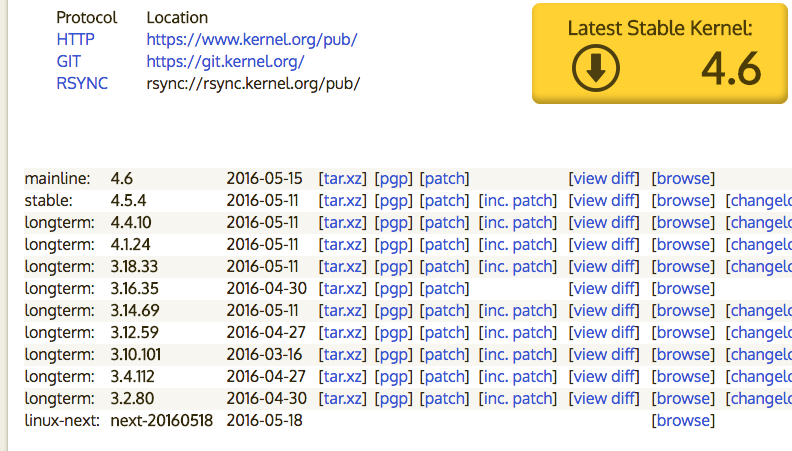The height and width of the screenshot is (451, 792).
Task: Open the RSYNC protocol link
Action: point(82,83)
